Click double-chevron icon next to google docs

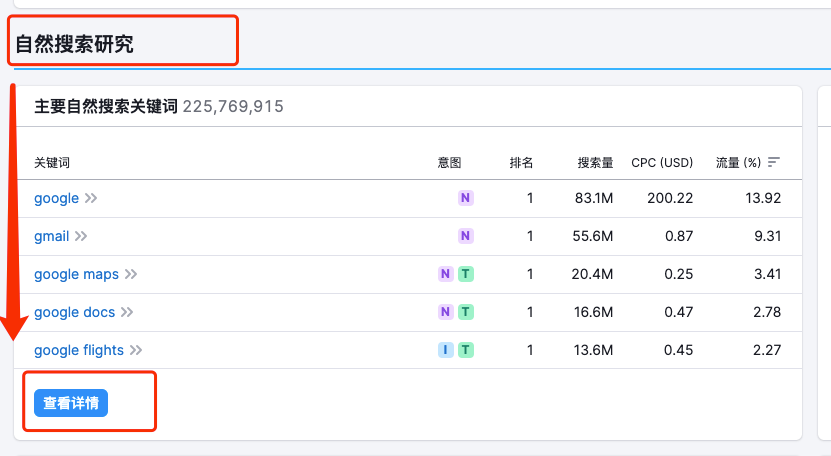click(127, 312)
